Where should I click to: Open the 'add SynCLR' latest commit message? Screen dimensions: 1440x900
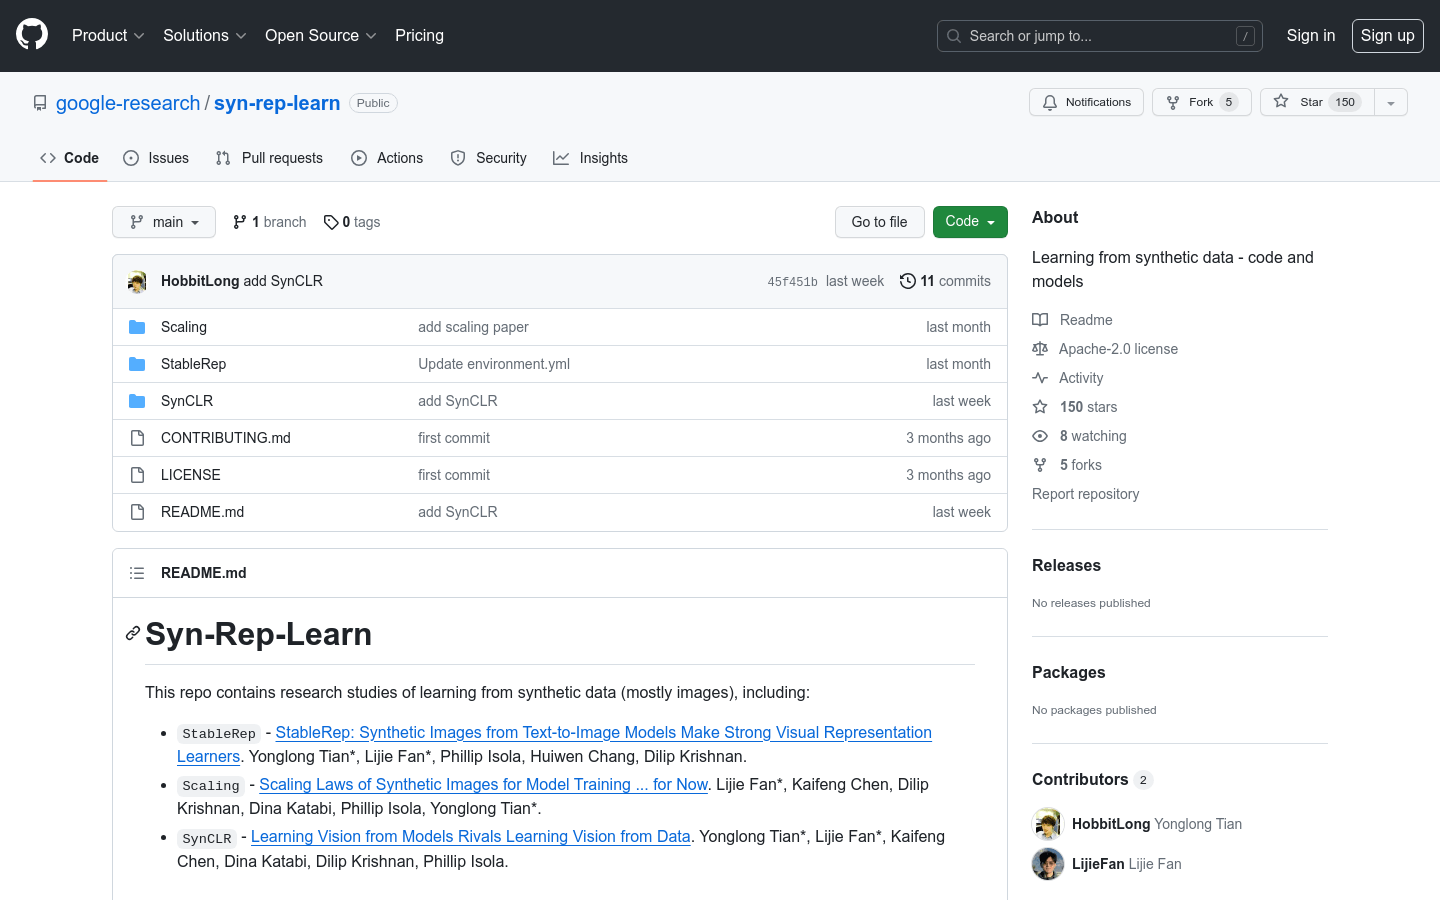pos(283,281)
